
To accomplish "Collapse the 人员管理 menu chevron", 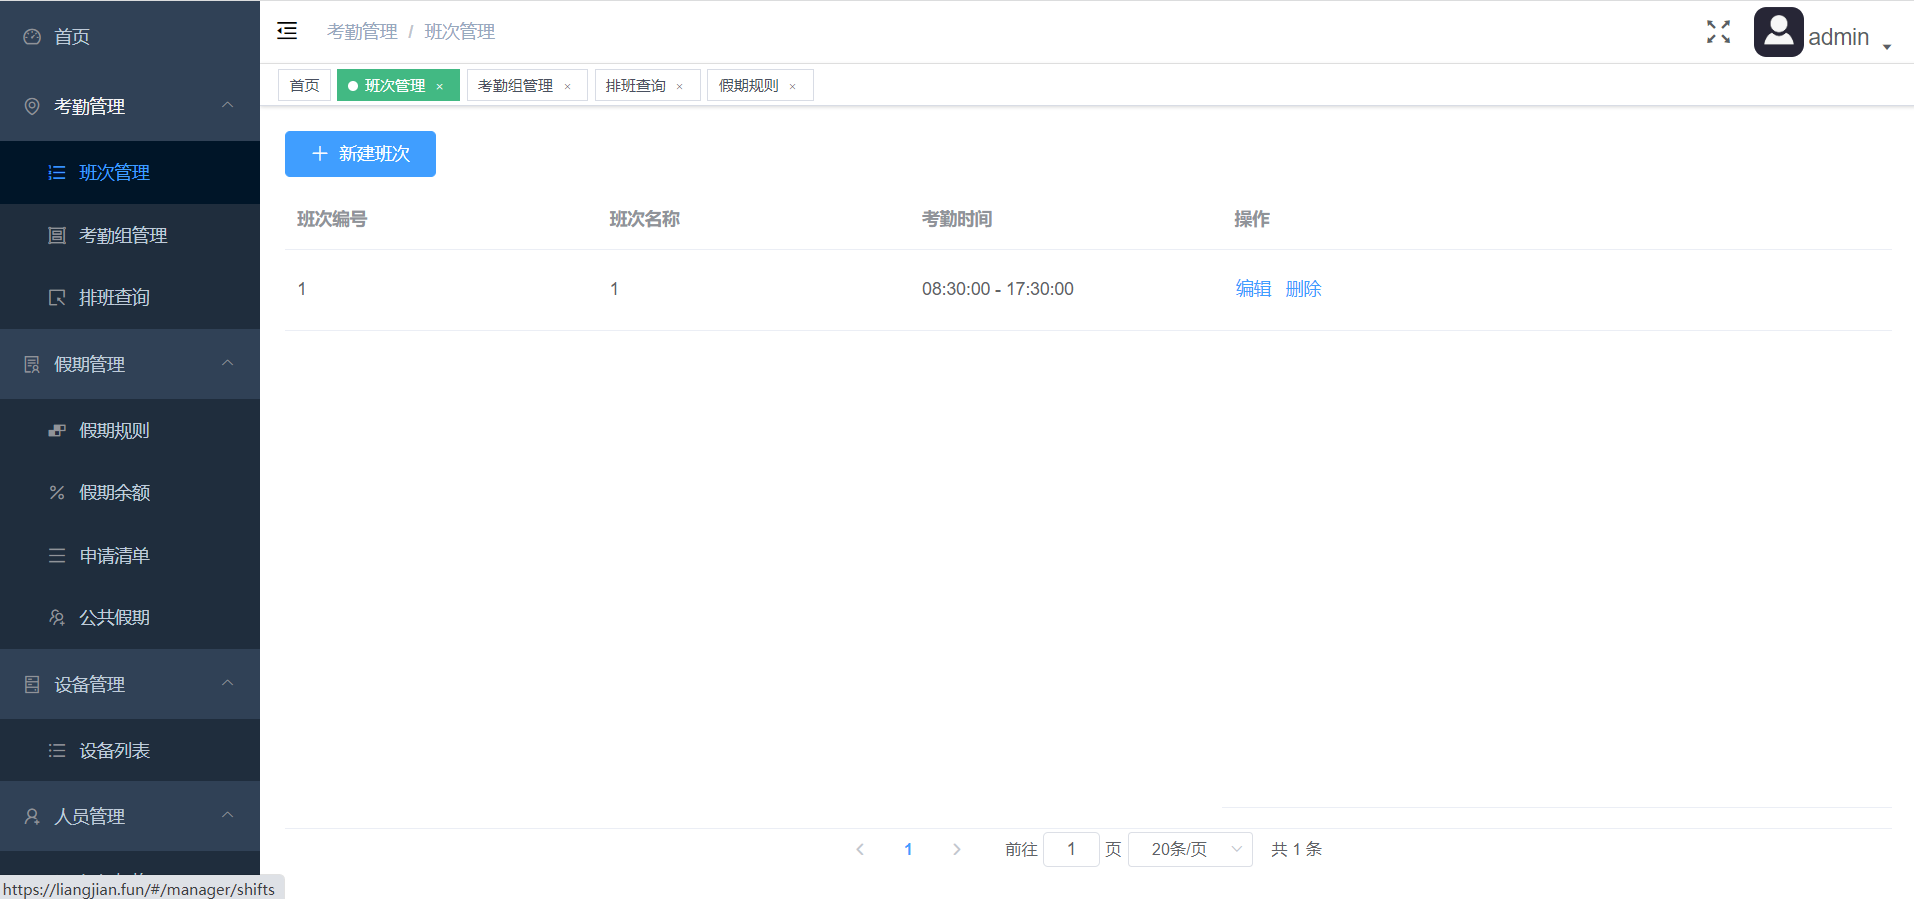I will point(228,815).
